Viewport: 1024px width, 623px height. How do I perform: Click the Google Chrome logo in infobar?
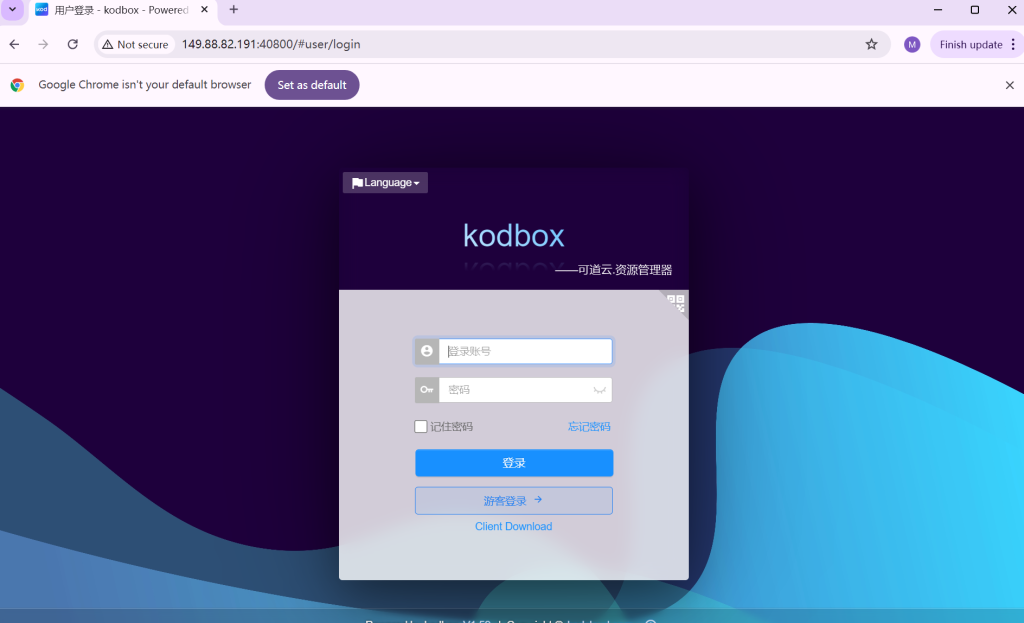[17, 85]
